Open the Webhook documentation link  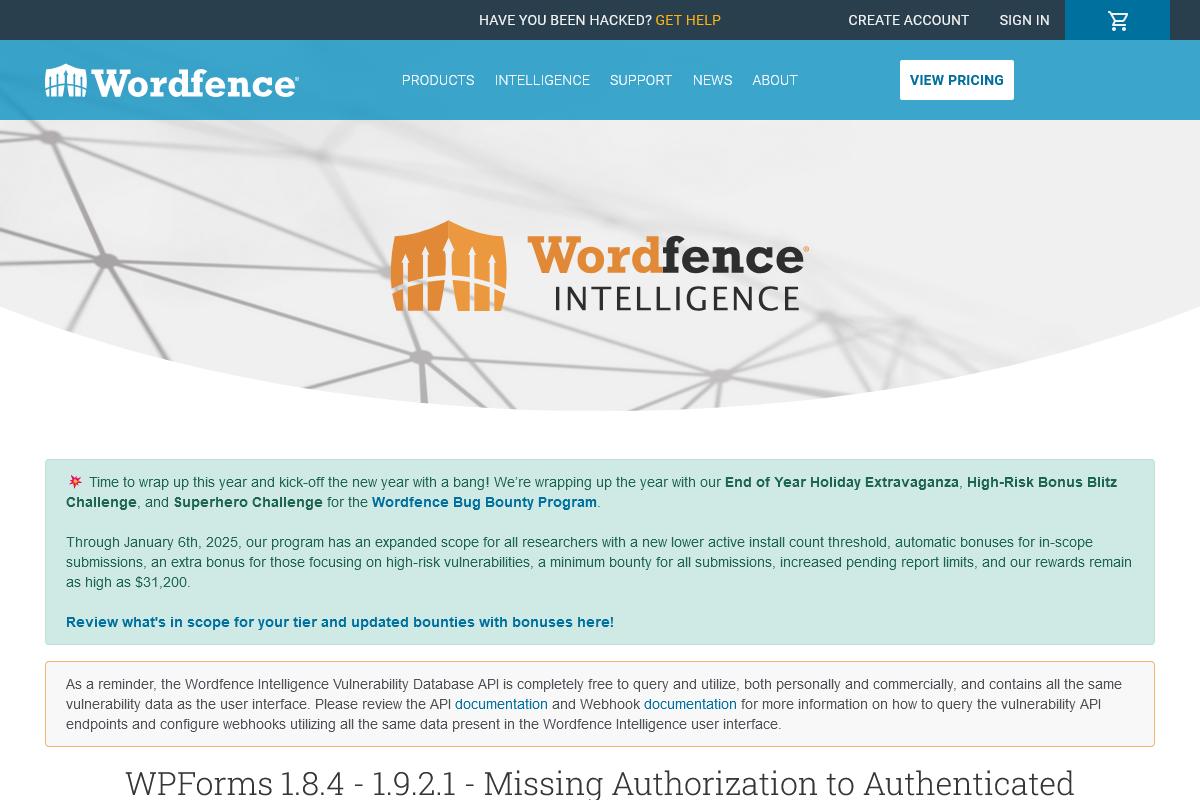(690, 704)
